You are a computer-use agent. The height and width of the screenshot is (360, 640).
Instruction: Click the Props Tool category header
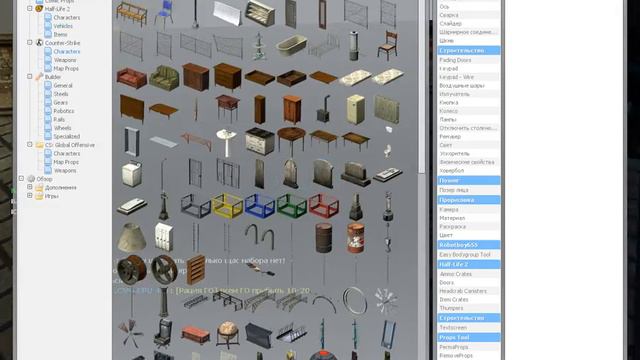click(469, 338)
